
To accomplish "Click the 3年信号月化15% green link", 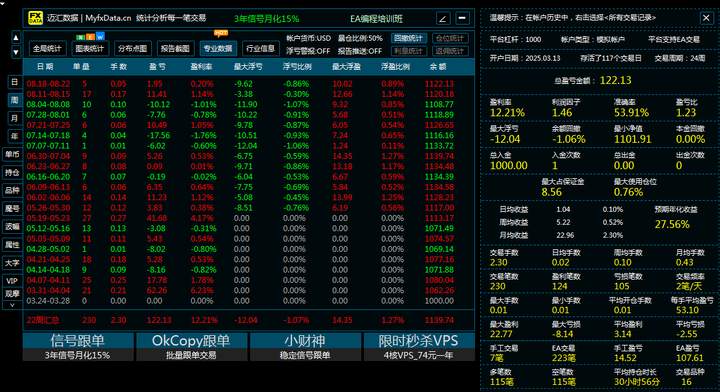I will 266,19.
